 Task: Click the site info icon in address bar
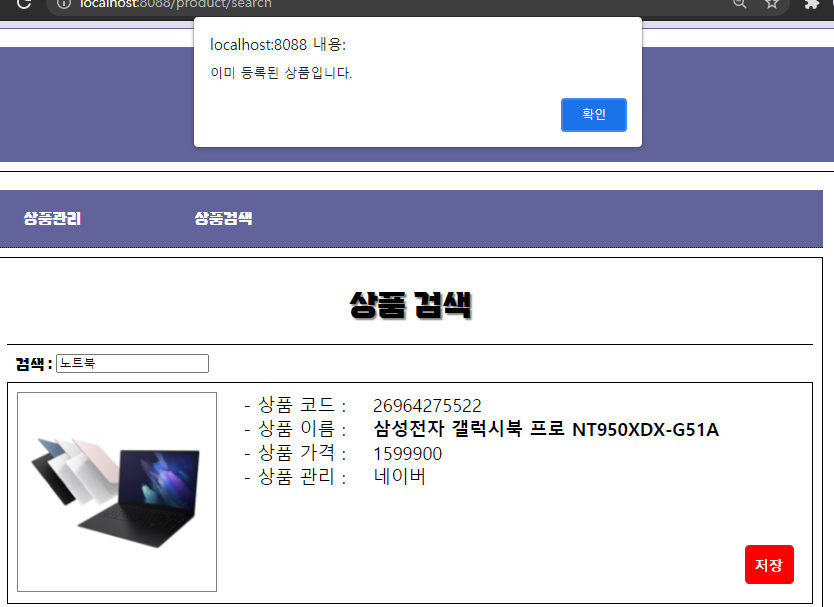tap(64, 4)
